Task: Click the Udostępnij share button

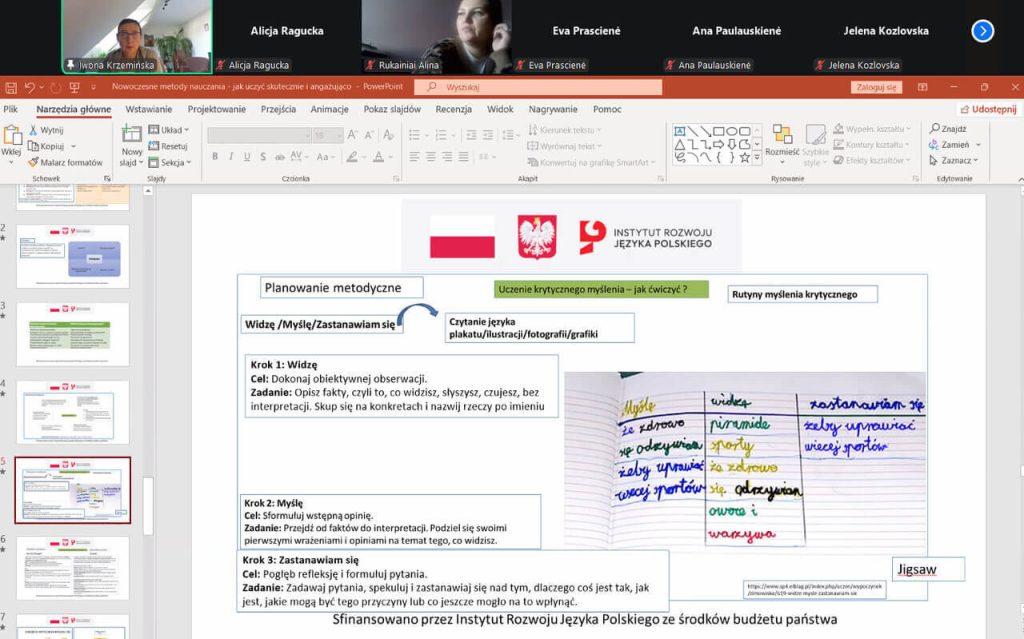Action: pyautogui.click(x=987, y=109)
